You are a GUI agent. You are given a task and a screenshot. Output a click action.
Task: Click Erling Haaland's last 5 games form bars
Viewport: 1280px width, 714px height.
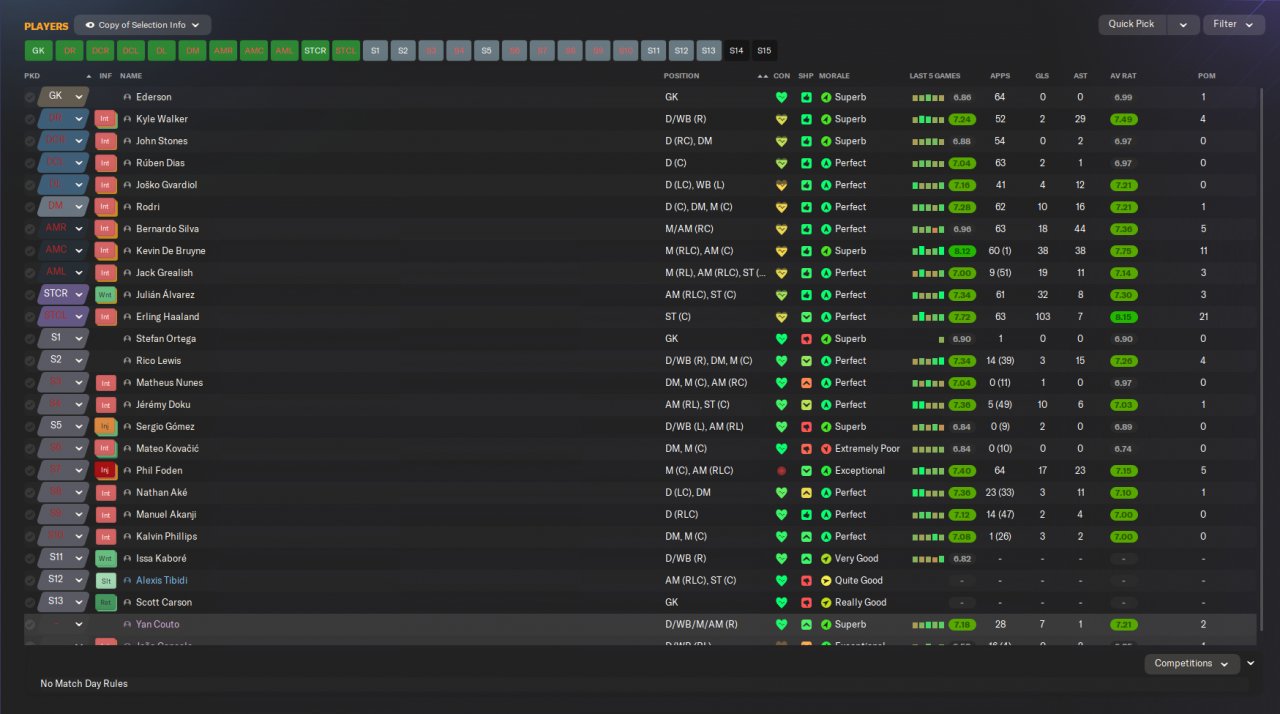click(x=927, y=317)
